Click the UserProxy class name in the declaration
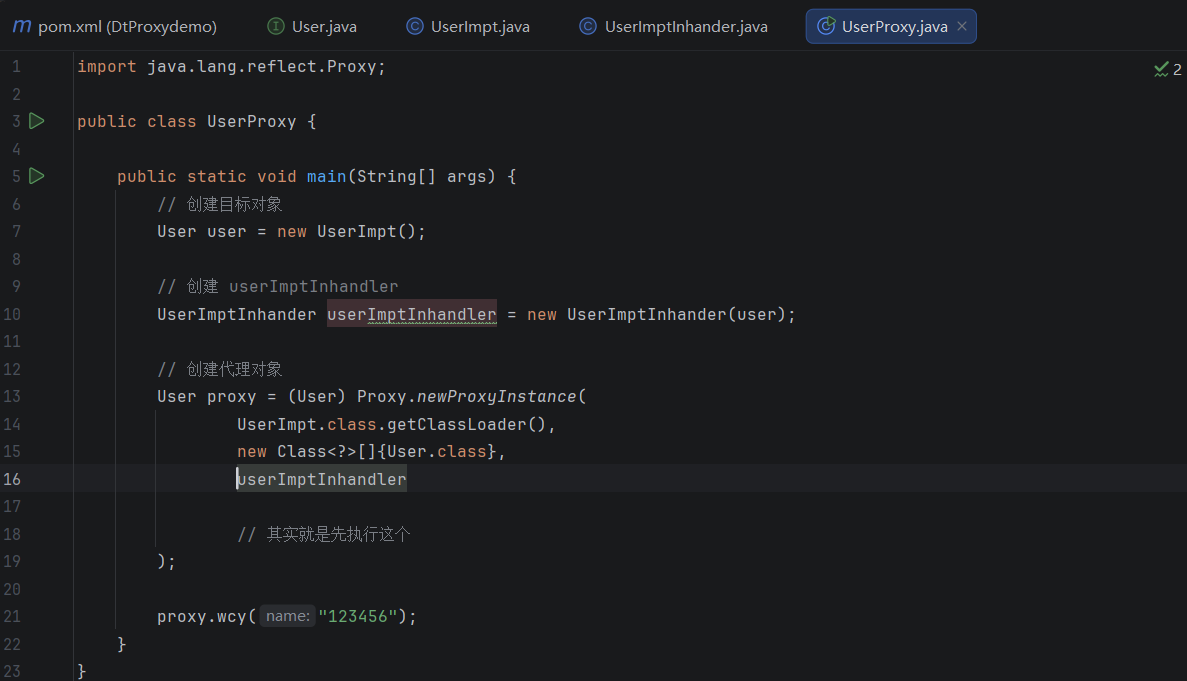 251,122
